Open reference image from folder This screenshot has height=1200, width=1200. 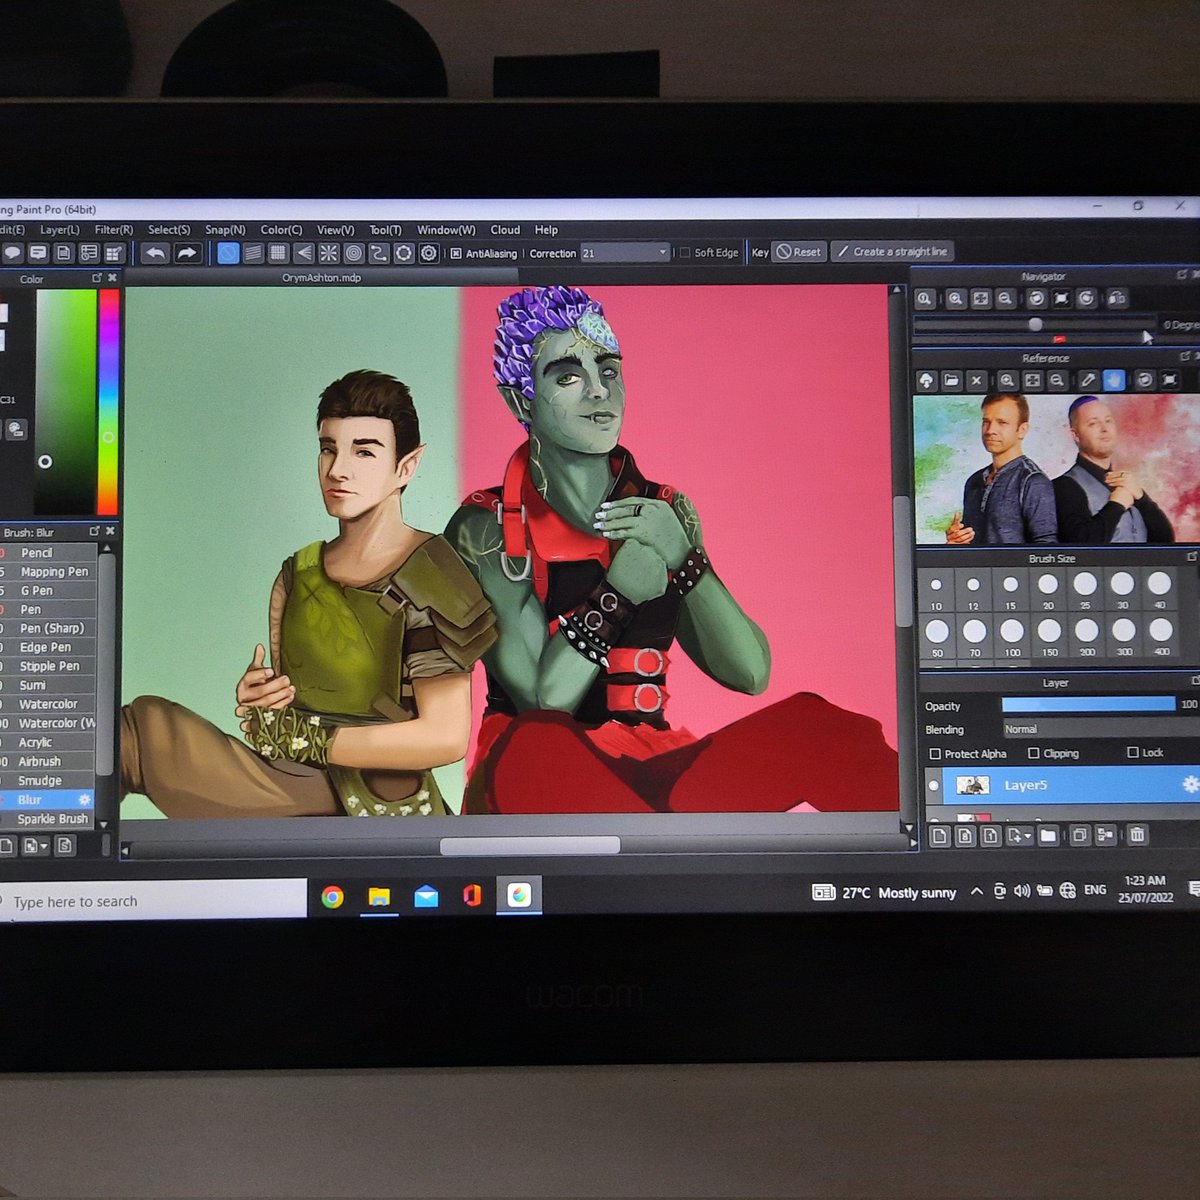click(951, 380)
